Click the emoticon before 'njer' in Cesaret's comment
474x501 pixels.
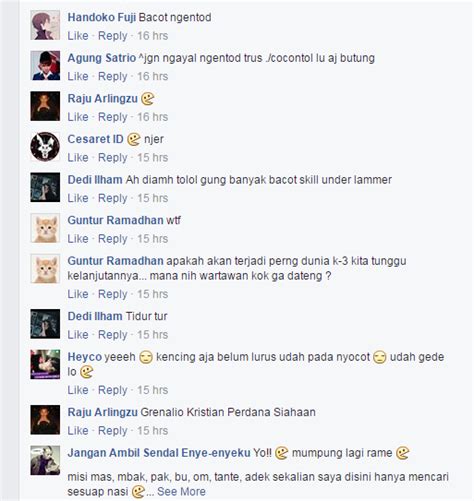pos(134,139)
